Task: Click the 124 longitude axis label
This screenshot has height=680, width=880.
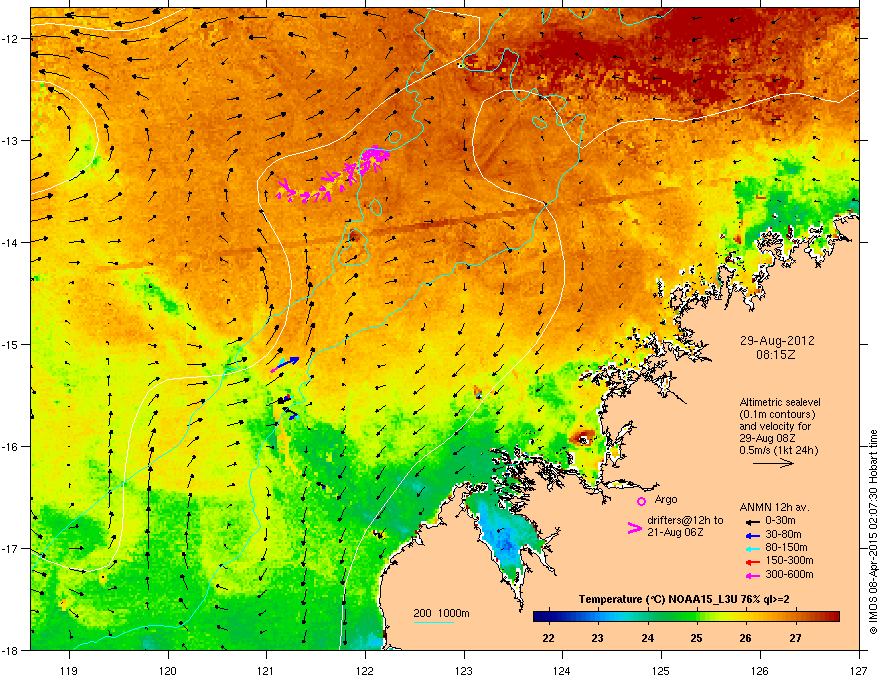Action: [x=562, y=670]
